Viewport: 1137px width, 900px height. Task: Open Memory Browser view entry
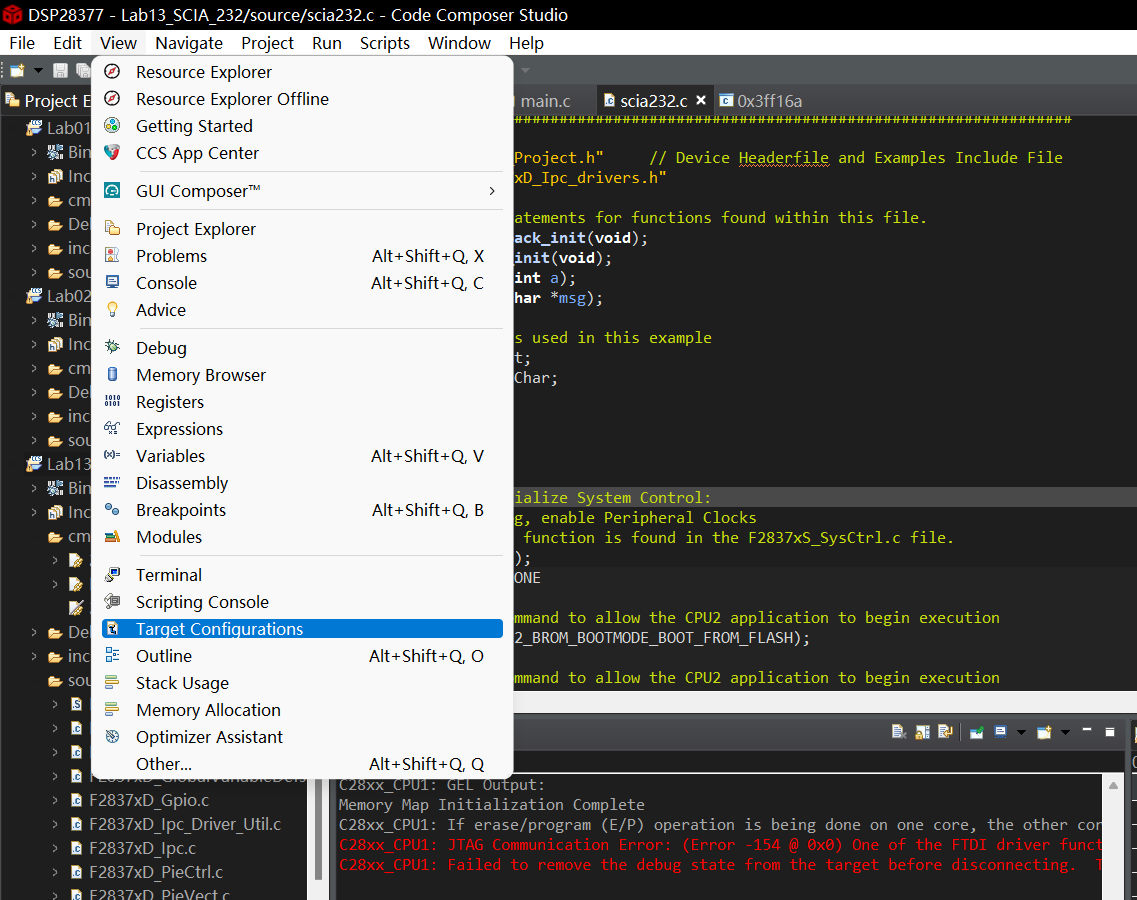point(201,375)
